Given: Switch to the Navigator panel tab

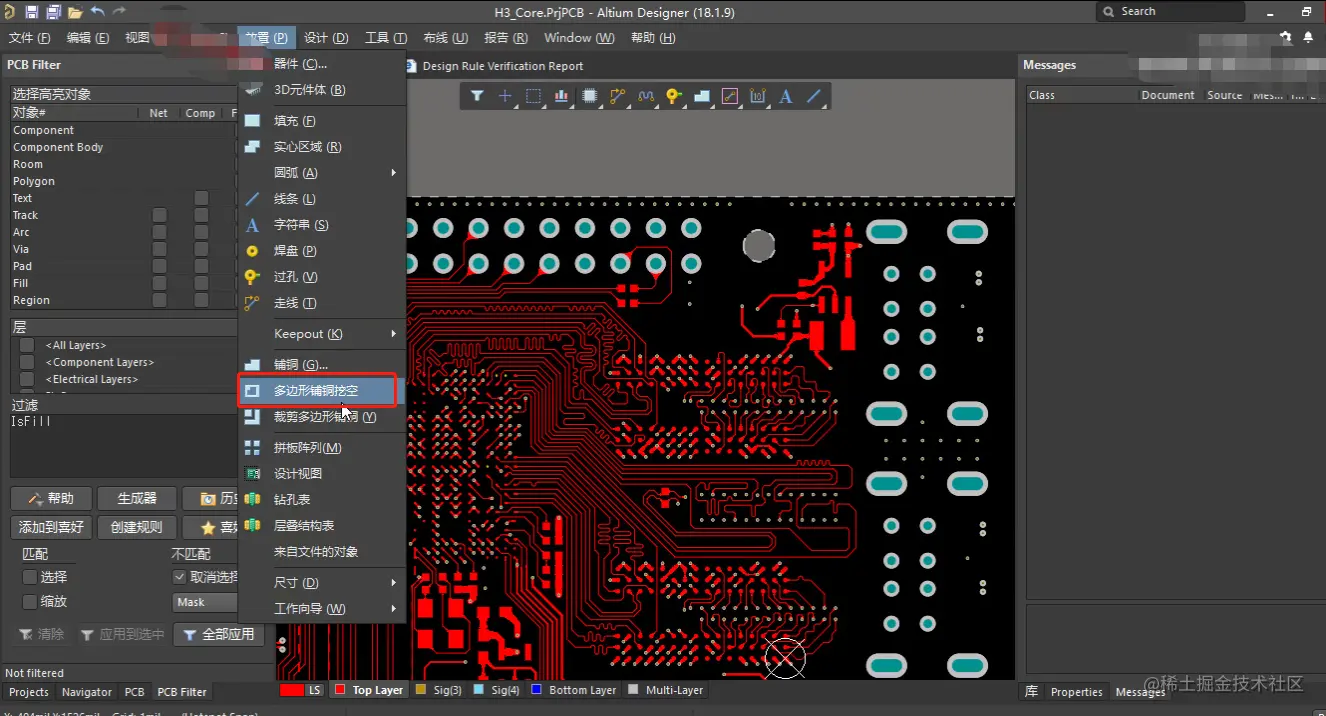Looking at the screenshot, I should pos(87,692).
